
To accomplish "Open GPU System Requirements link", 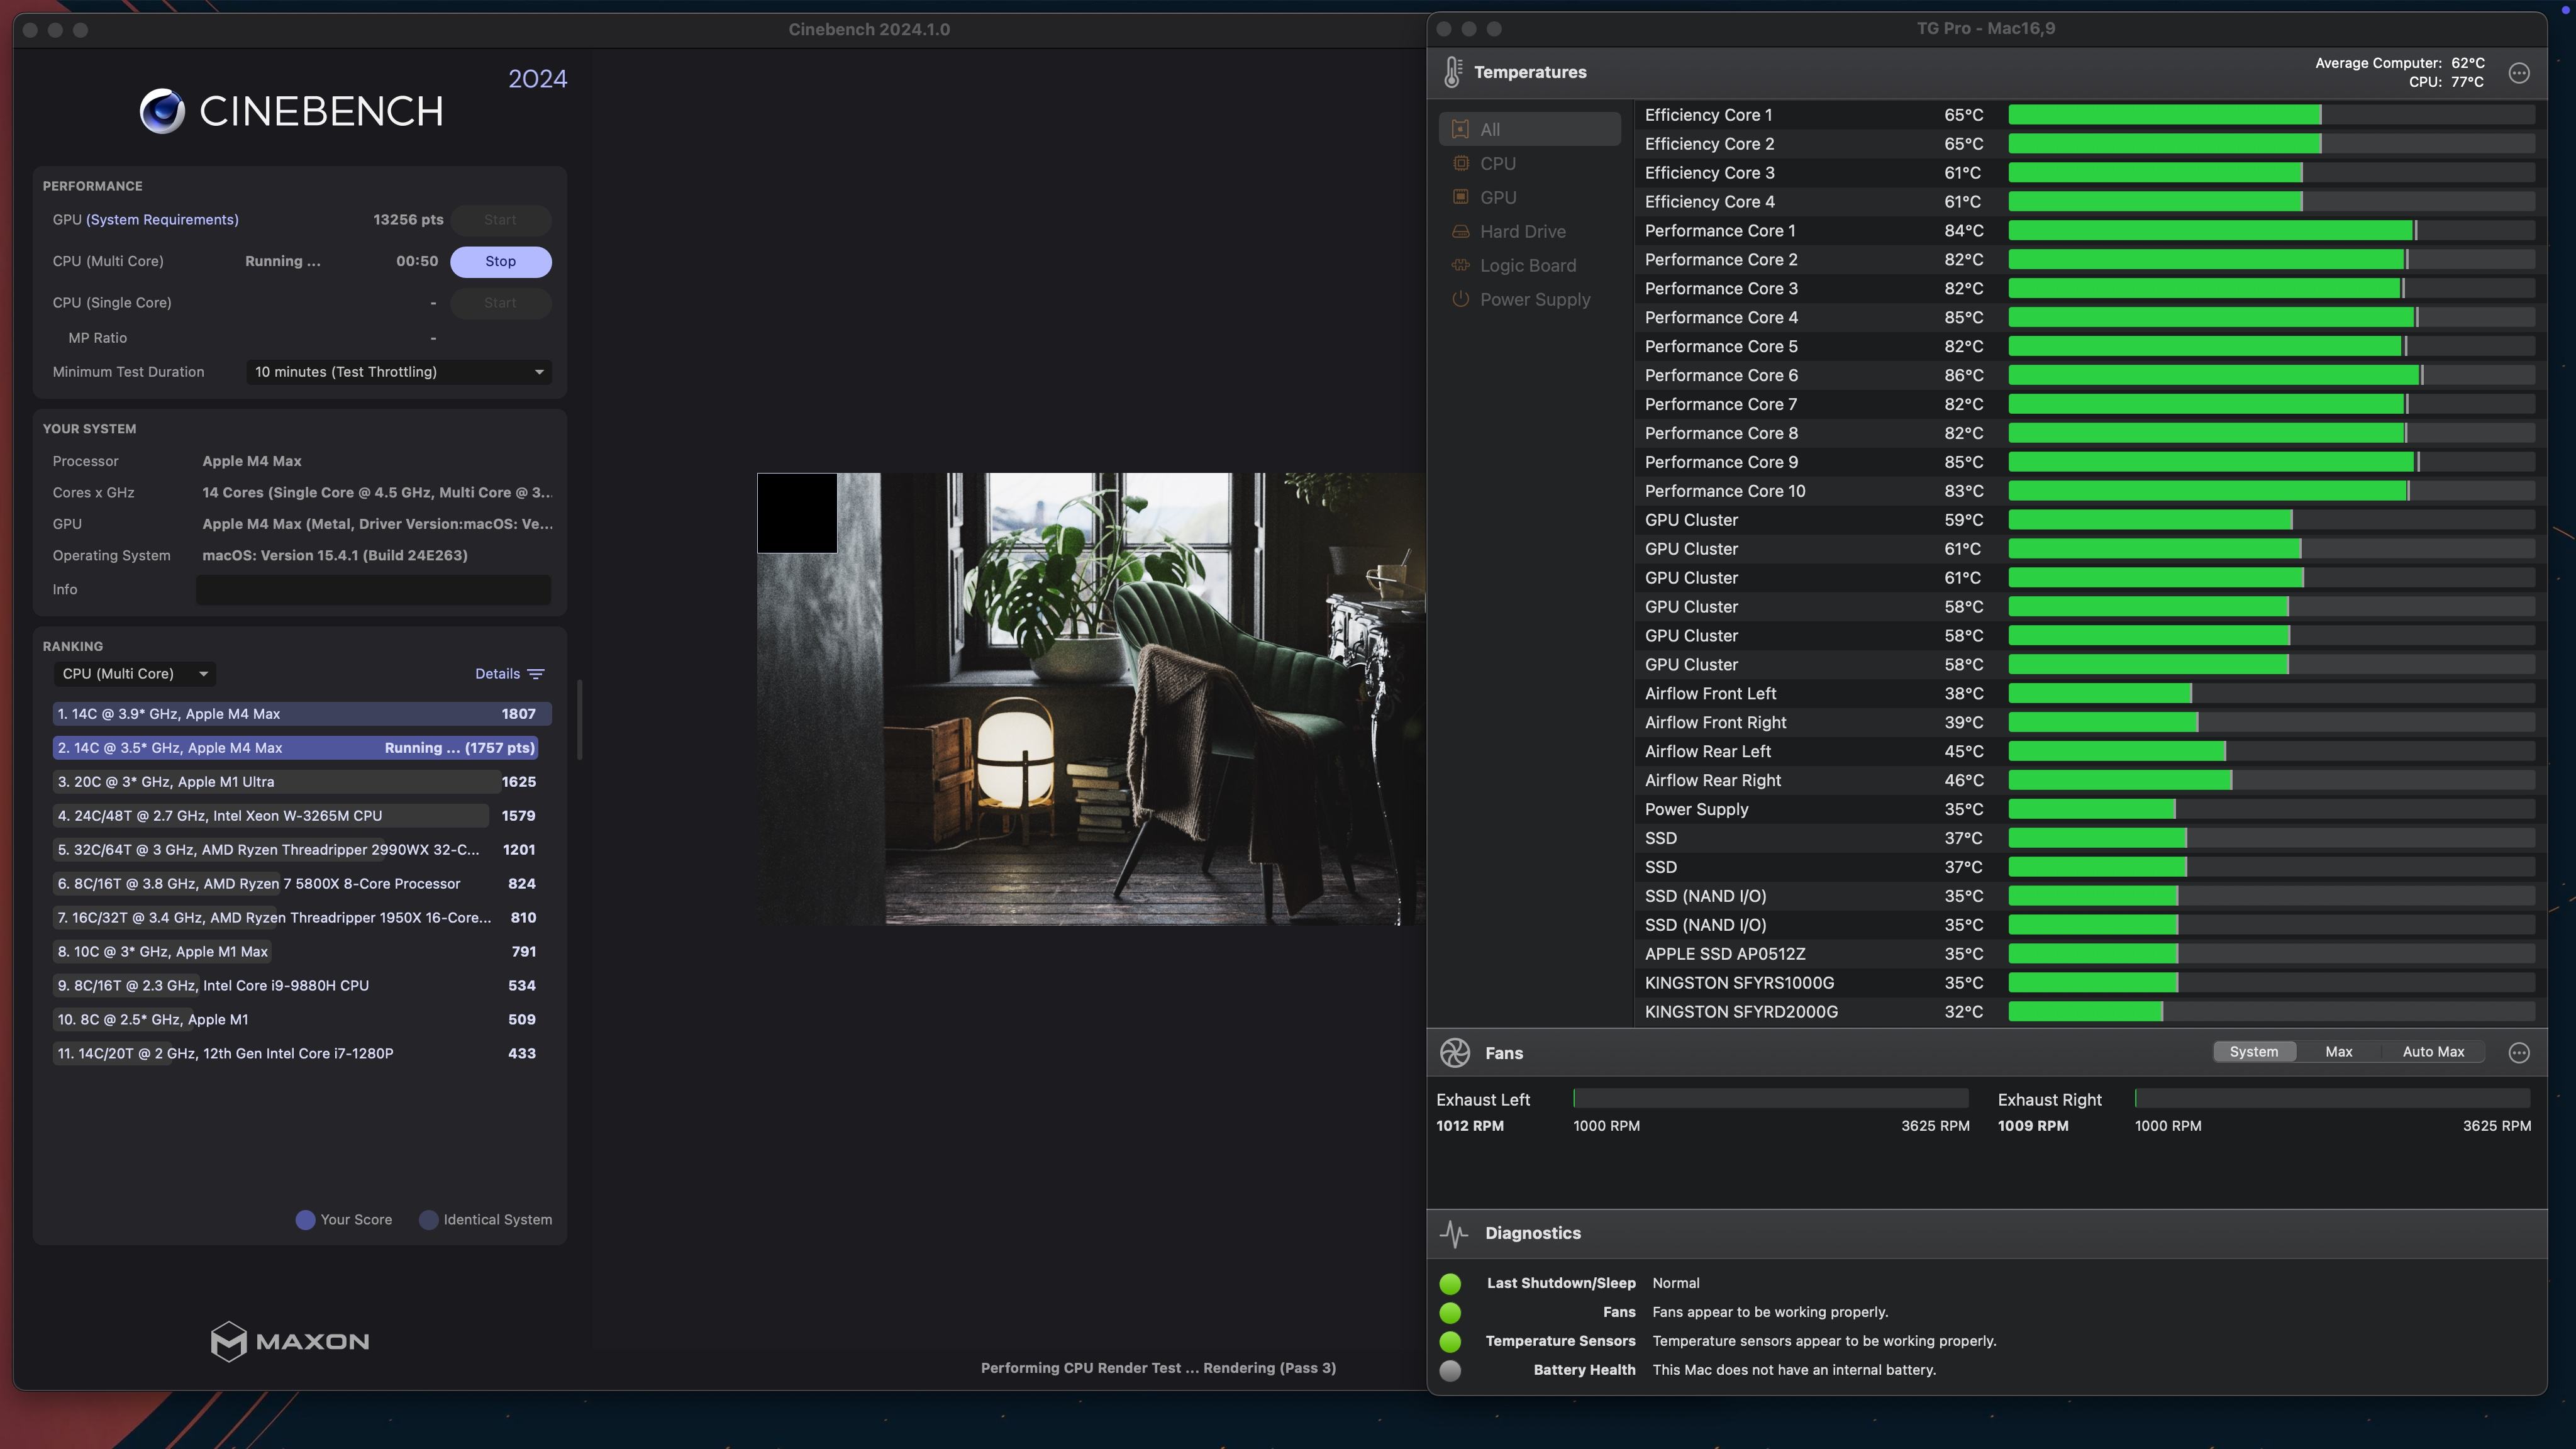I will (x=162, y=220).
